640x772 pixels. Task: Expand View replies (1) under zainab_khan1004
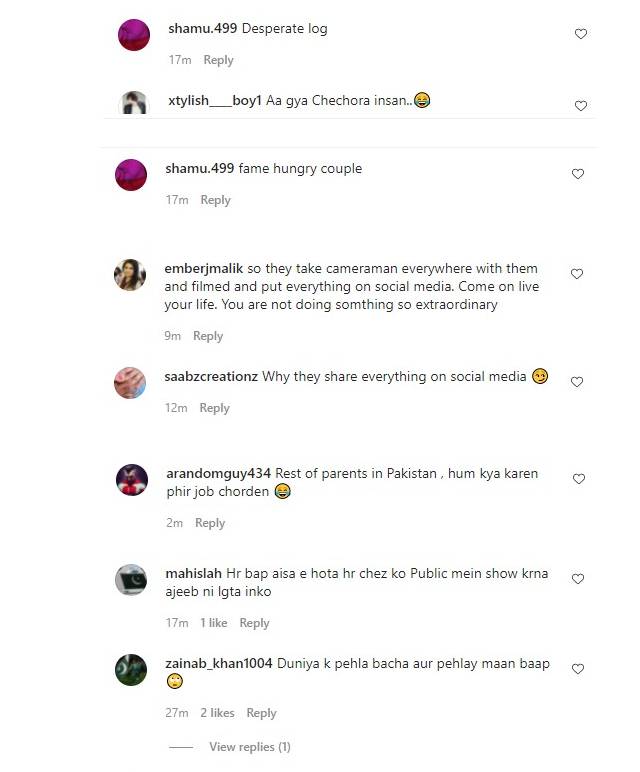point(250,747)
